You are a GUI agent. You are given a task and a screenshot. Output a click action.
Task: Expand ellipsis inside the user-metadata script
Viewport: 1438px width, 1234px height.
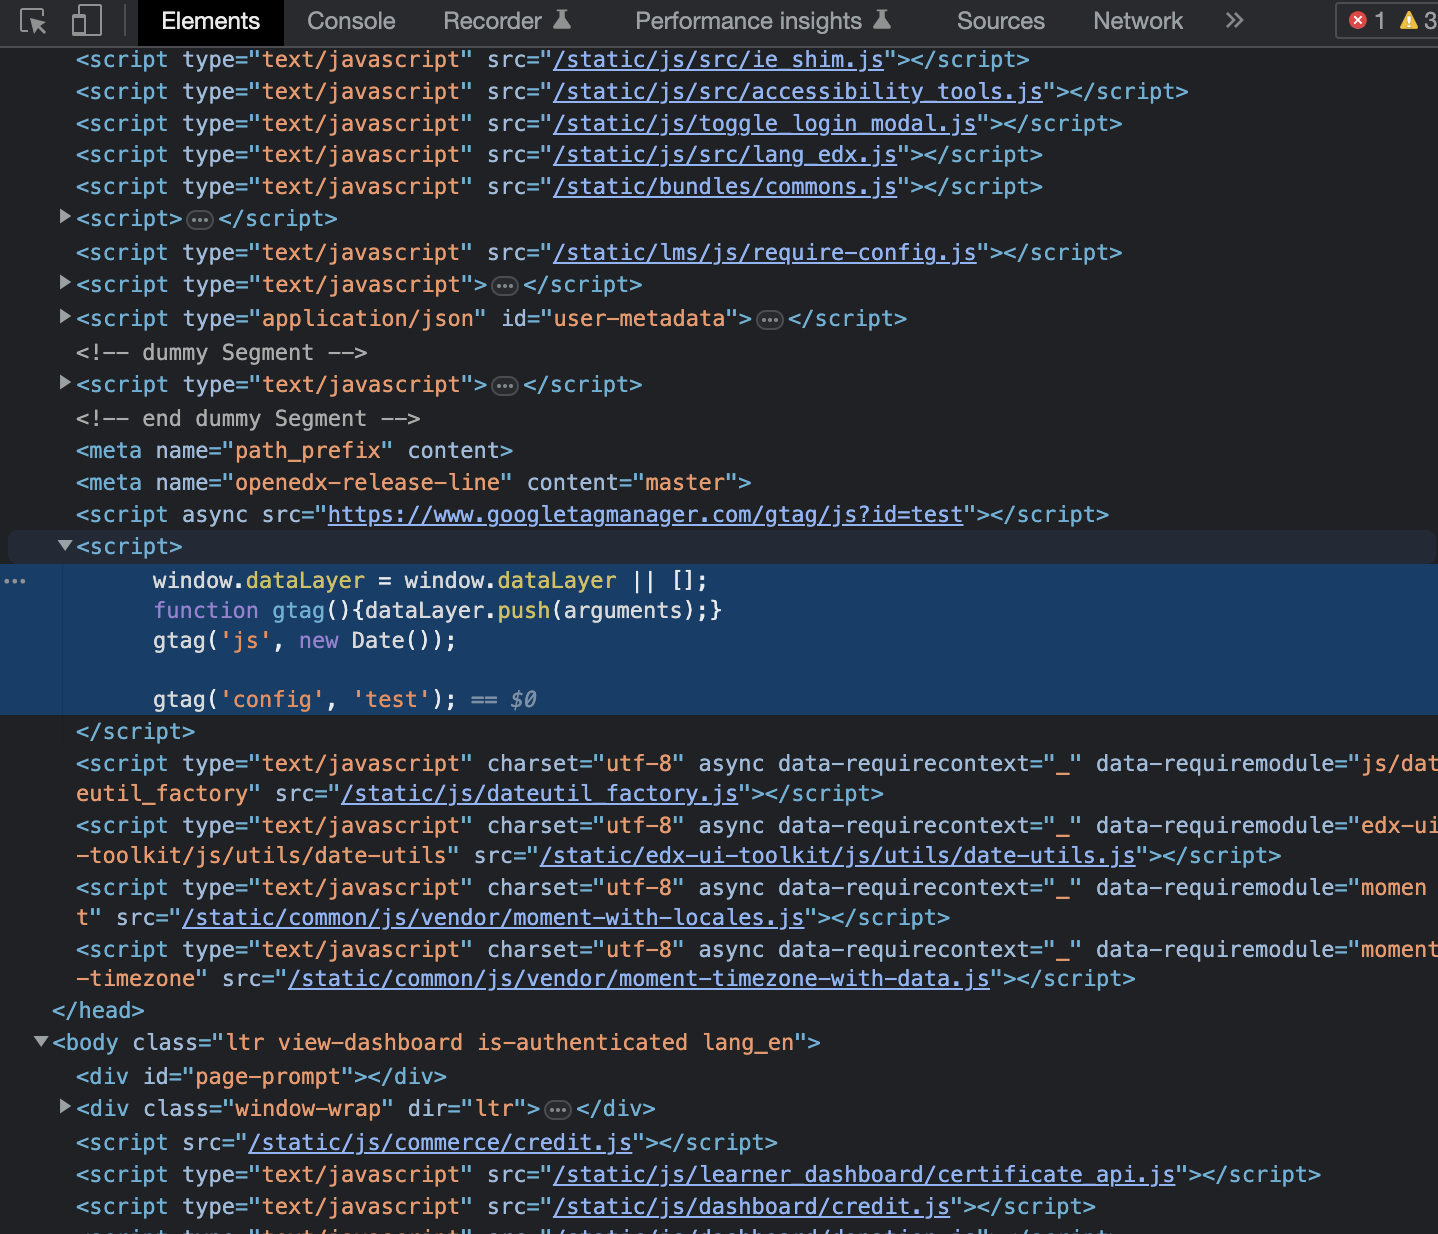coord(769,318)
